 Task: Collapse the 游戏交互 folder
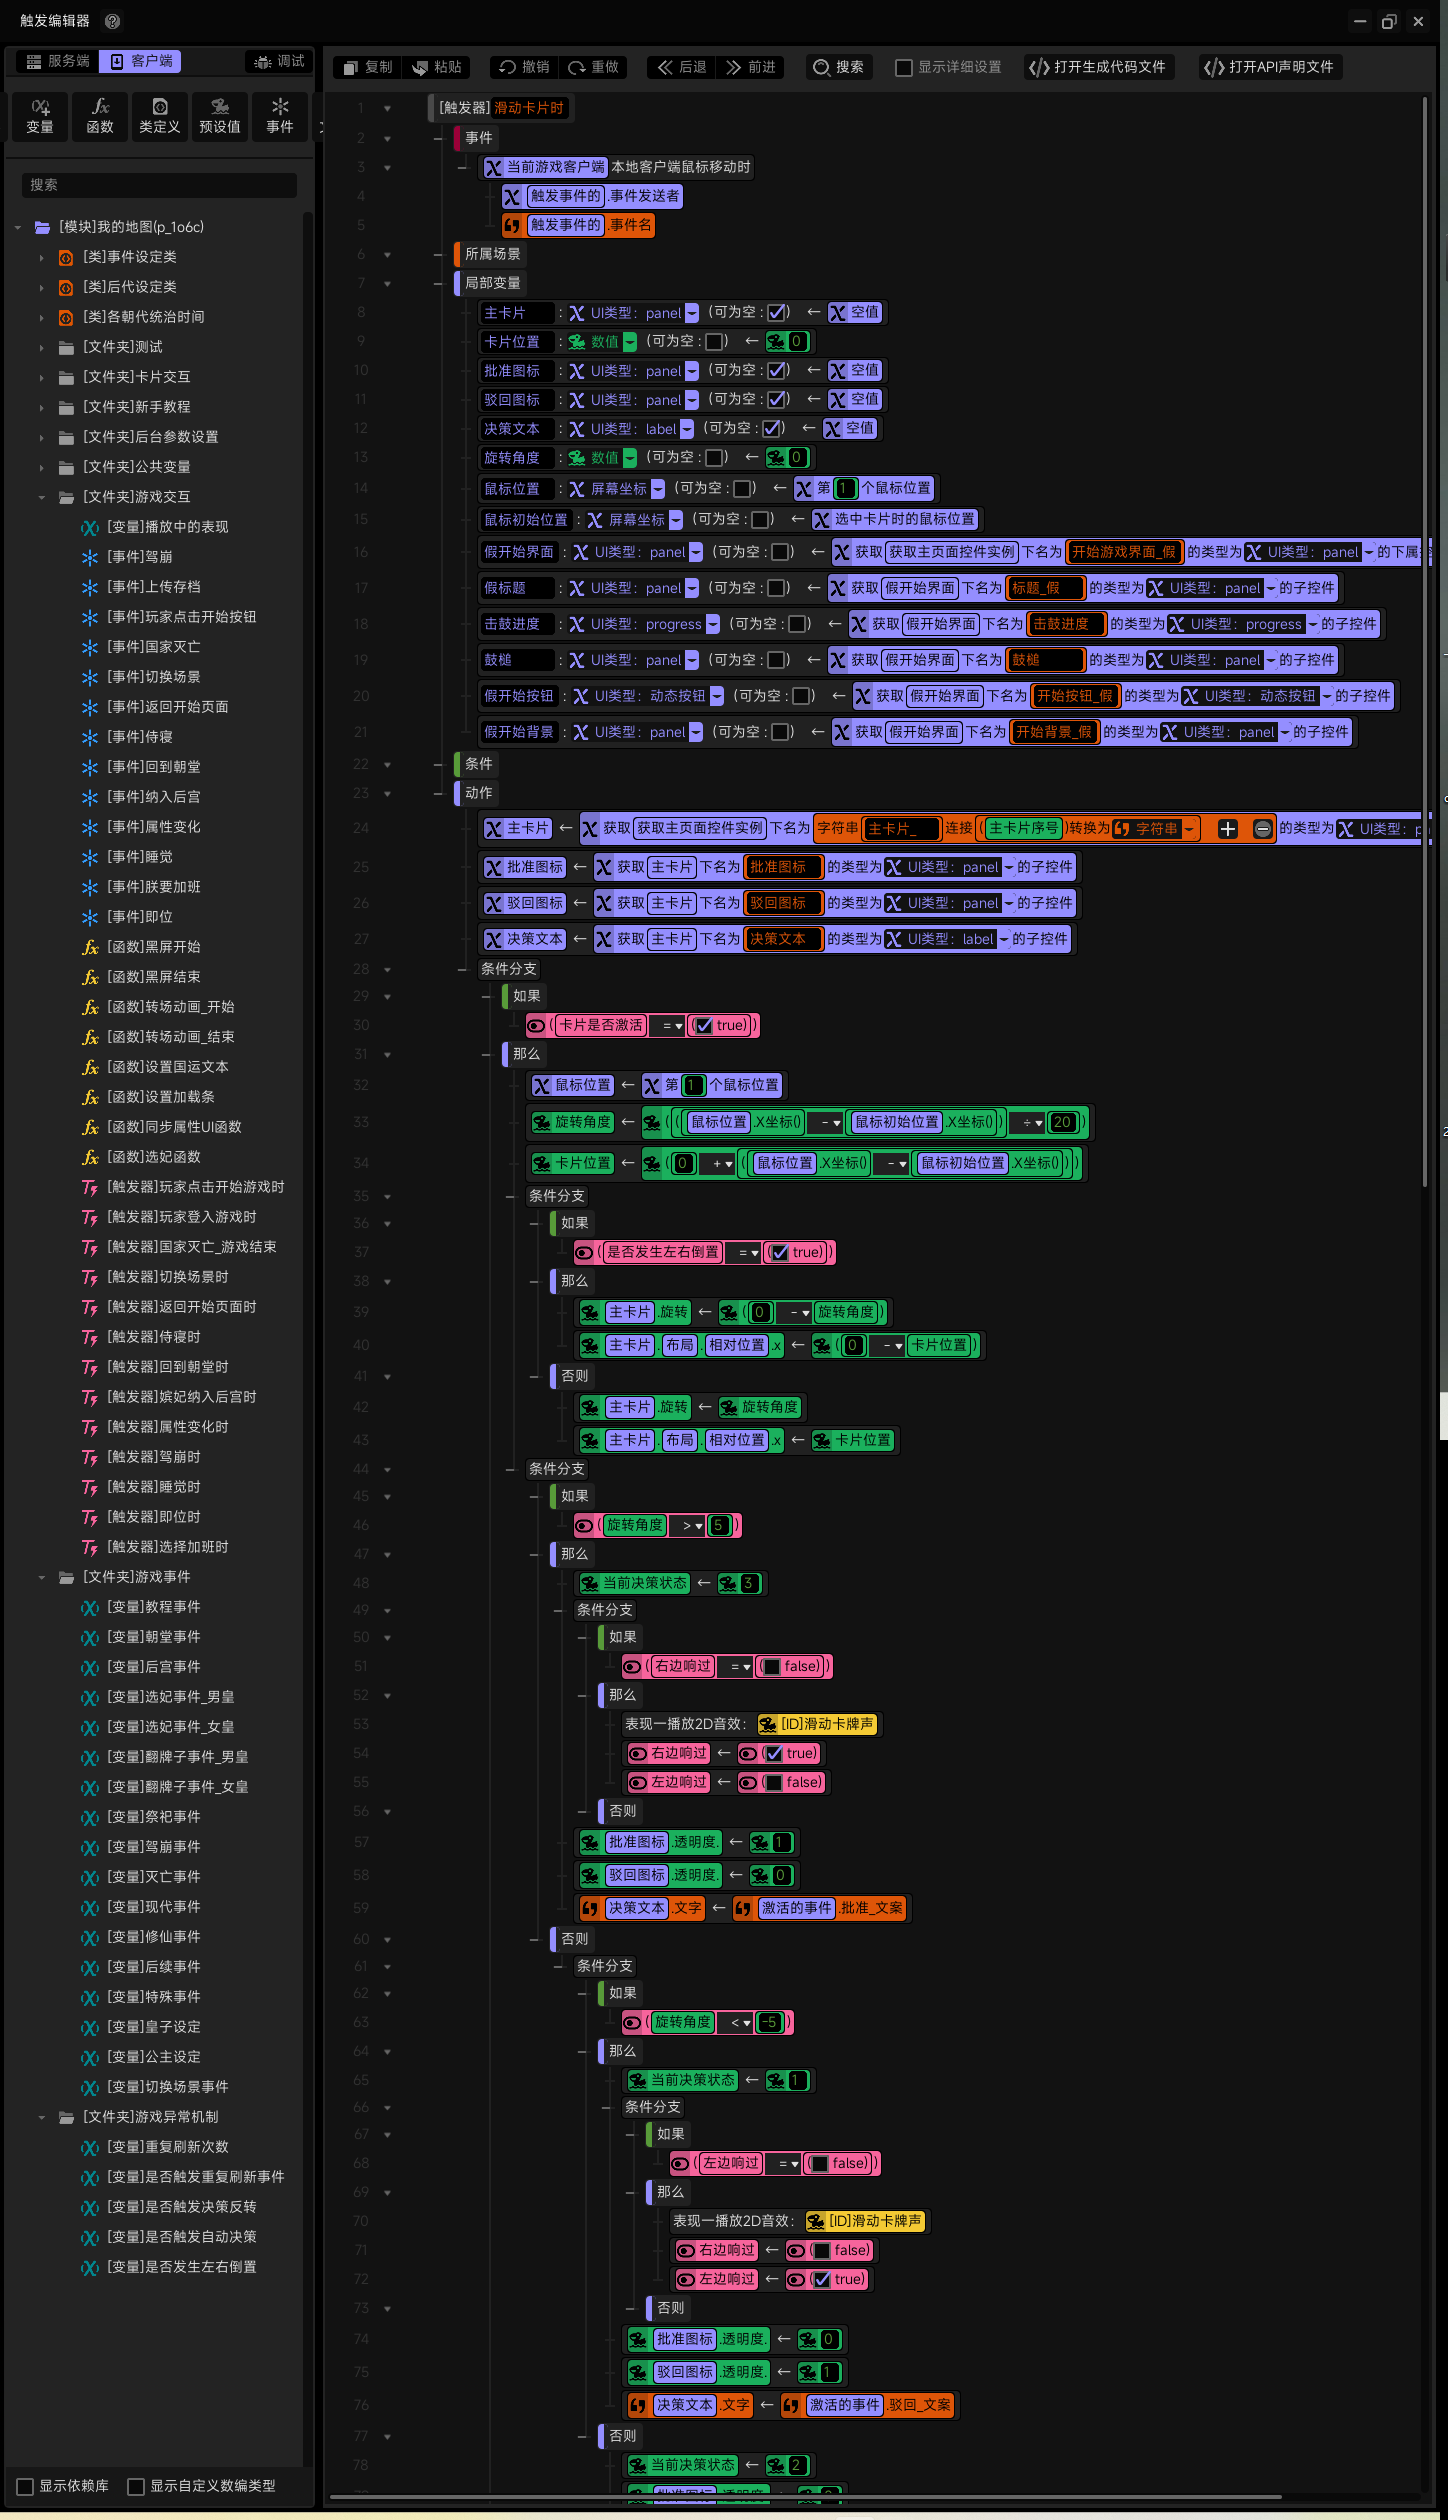click(41, 497)
